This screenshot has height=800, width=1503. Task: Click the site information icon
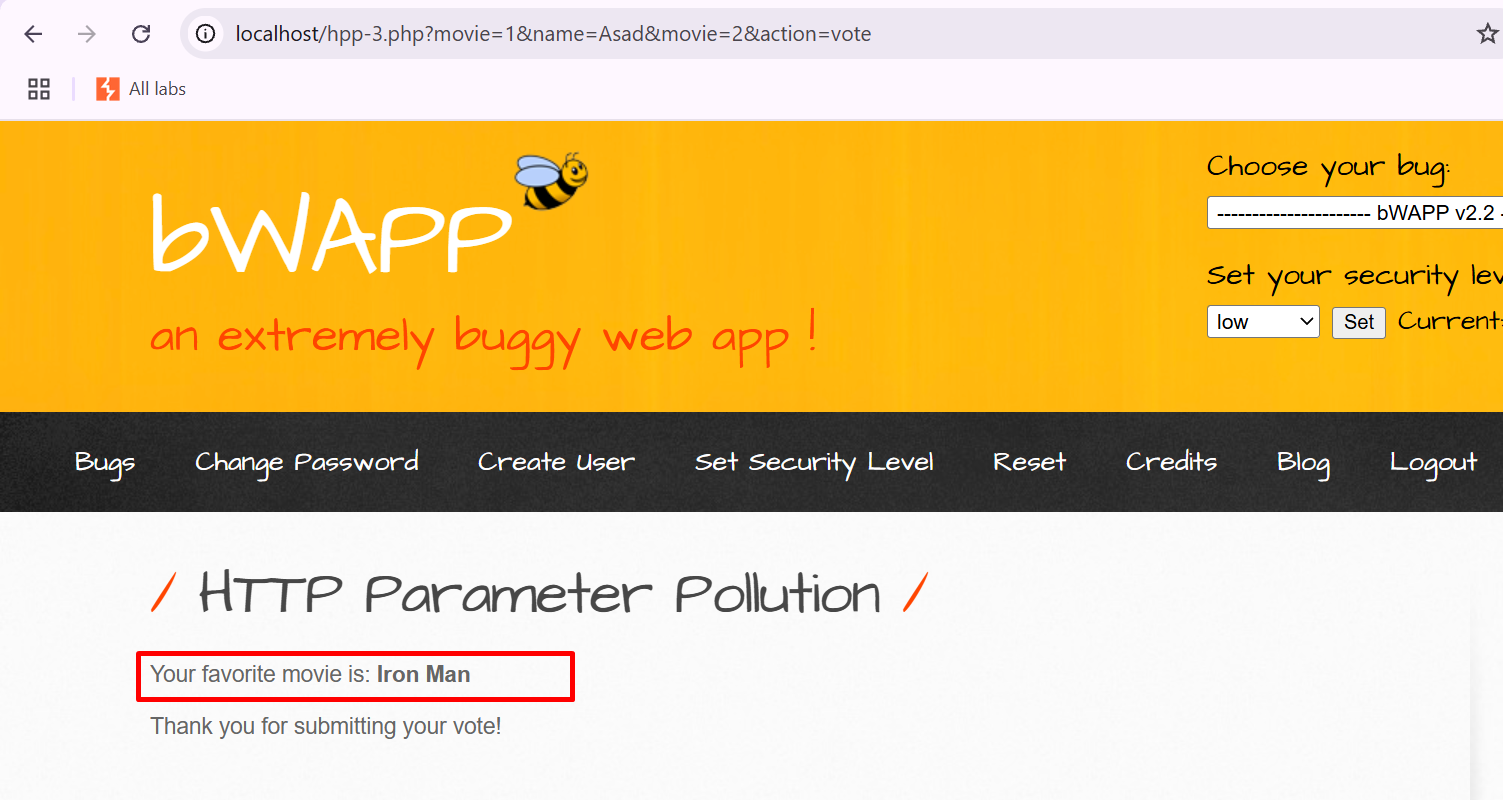(206, 34)
